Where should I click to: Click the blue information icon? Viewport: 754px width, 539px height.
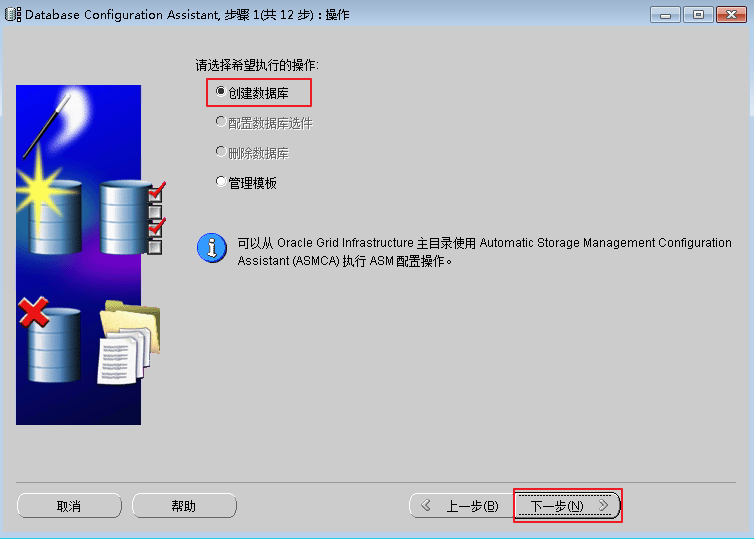(x=211, y=247)
